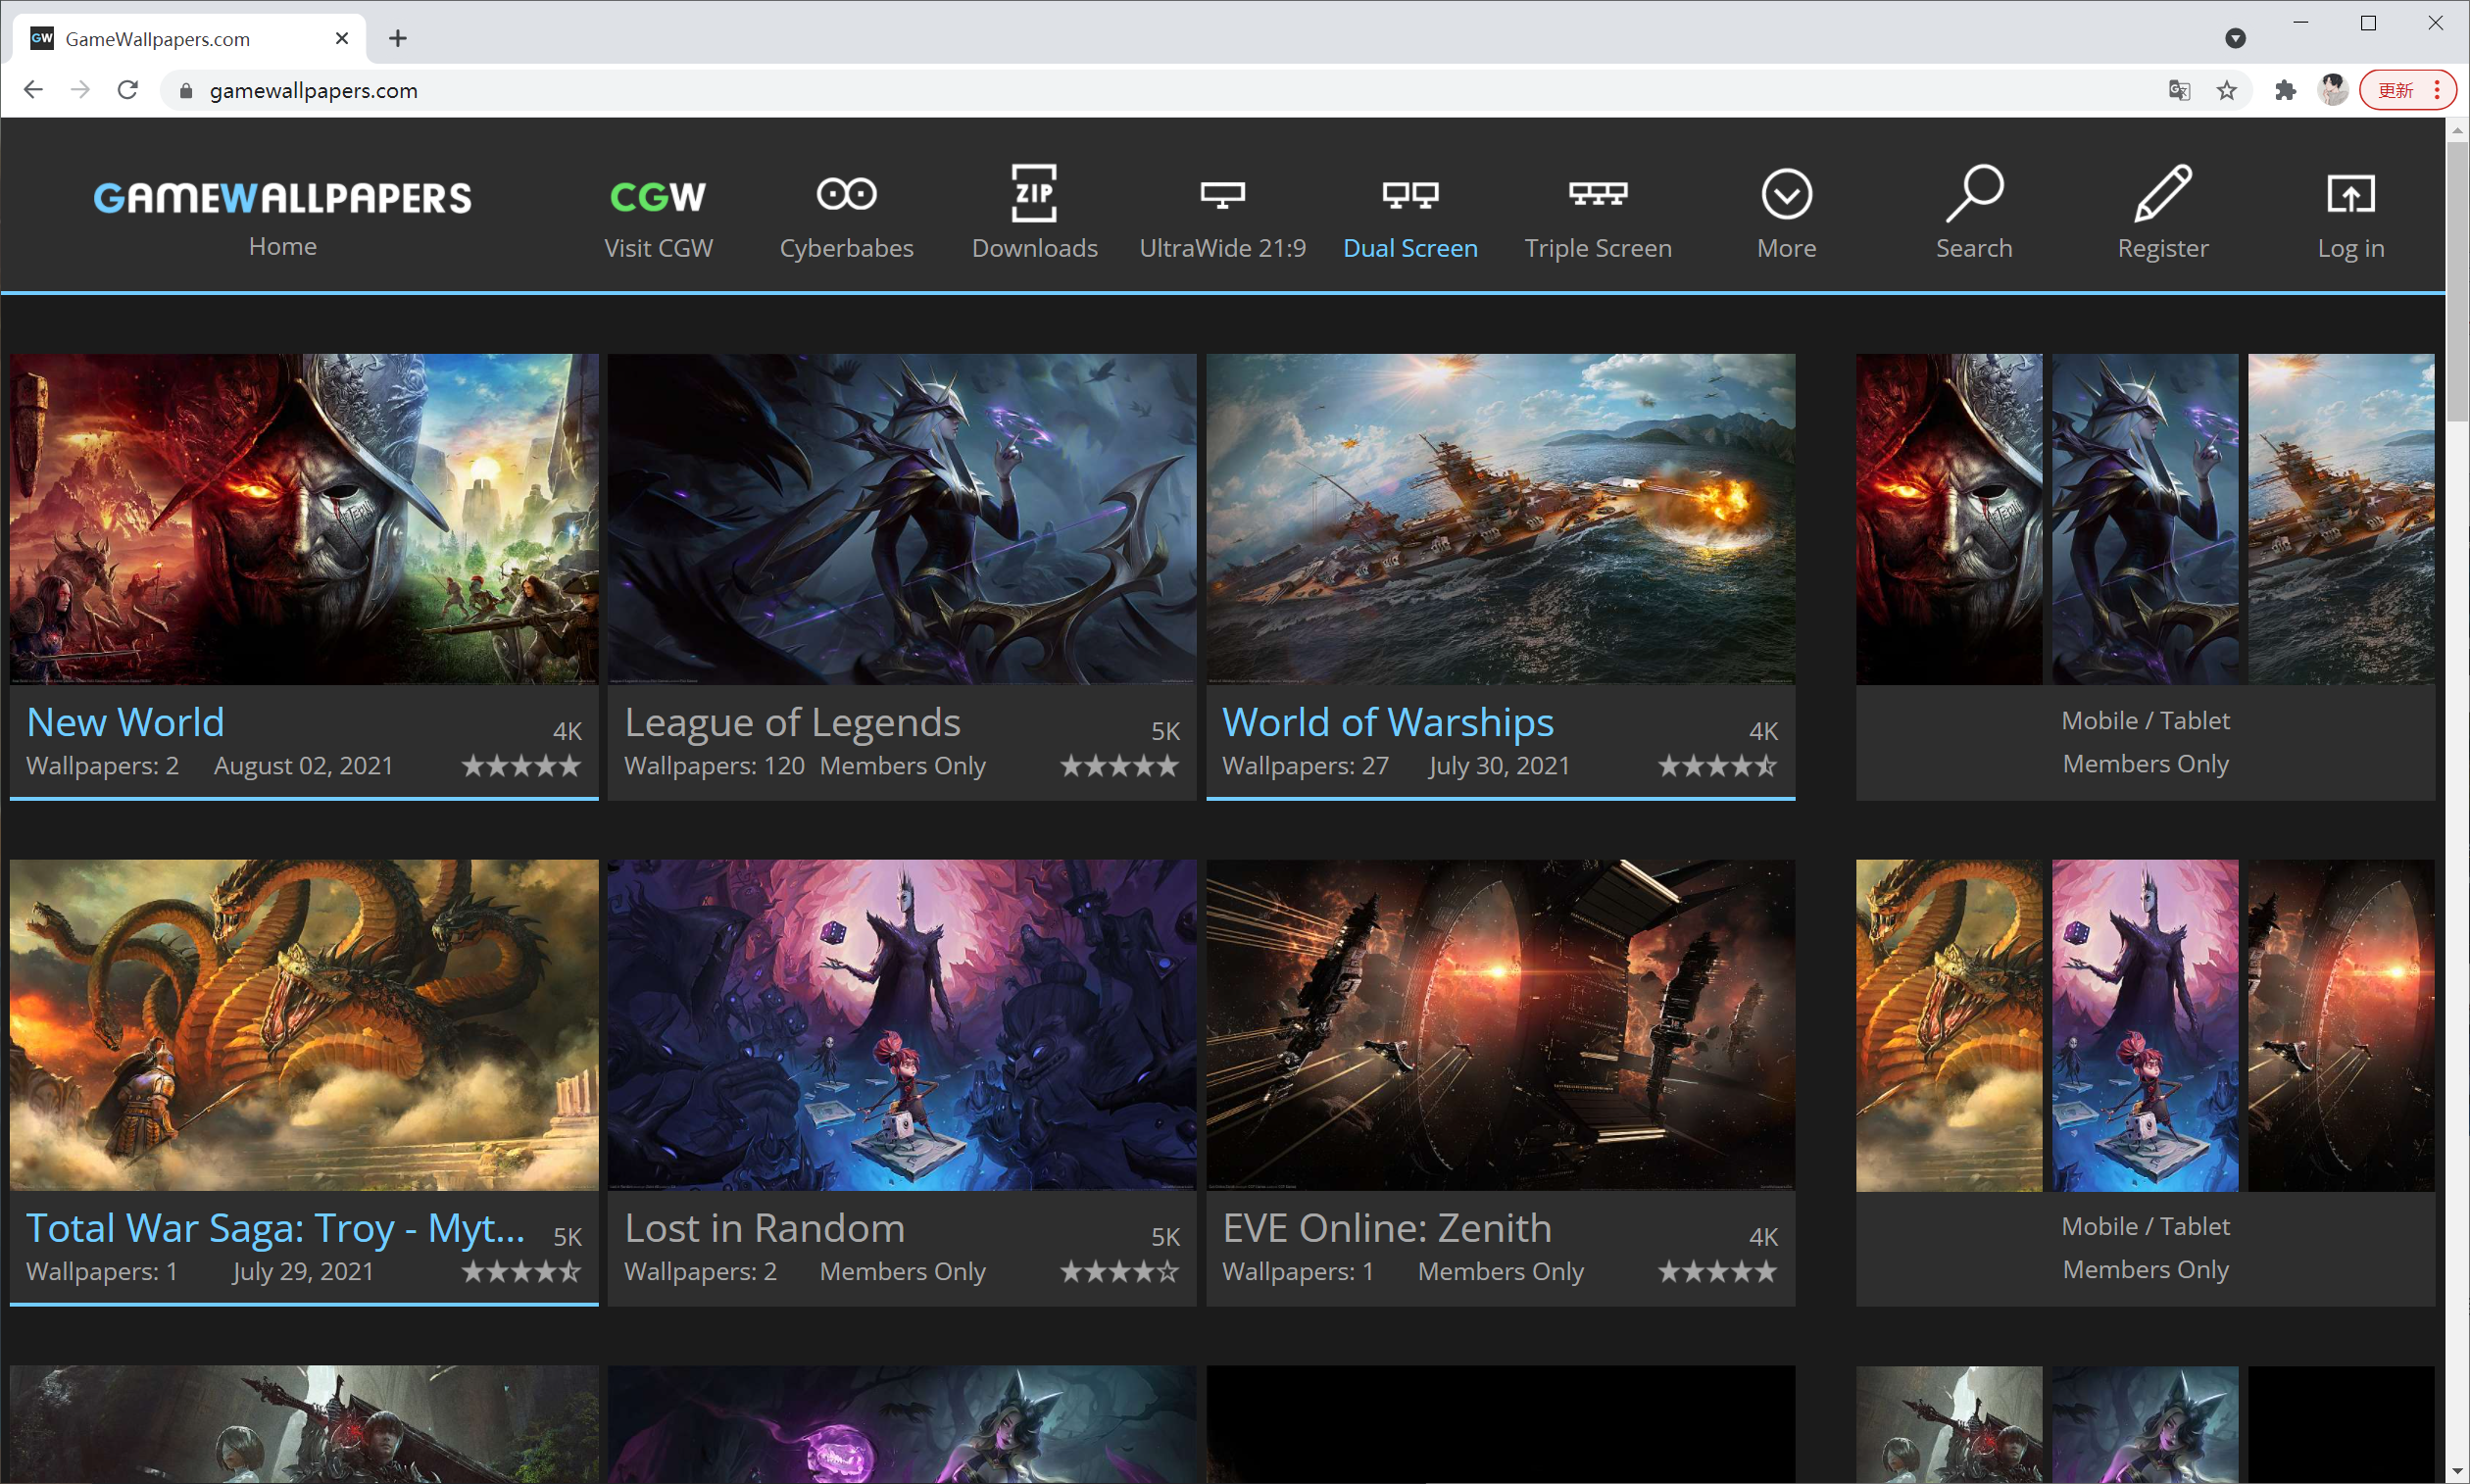Viewport: 2470px width, 1484px height.
Task: Open the New World wallpaper thumbnail
Action: coord(304,519)
